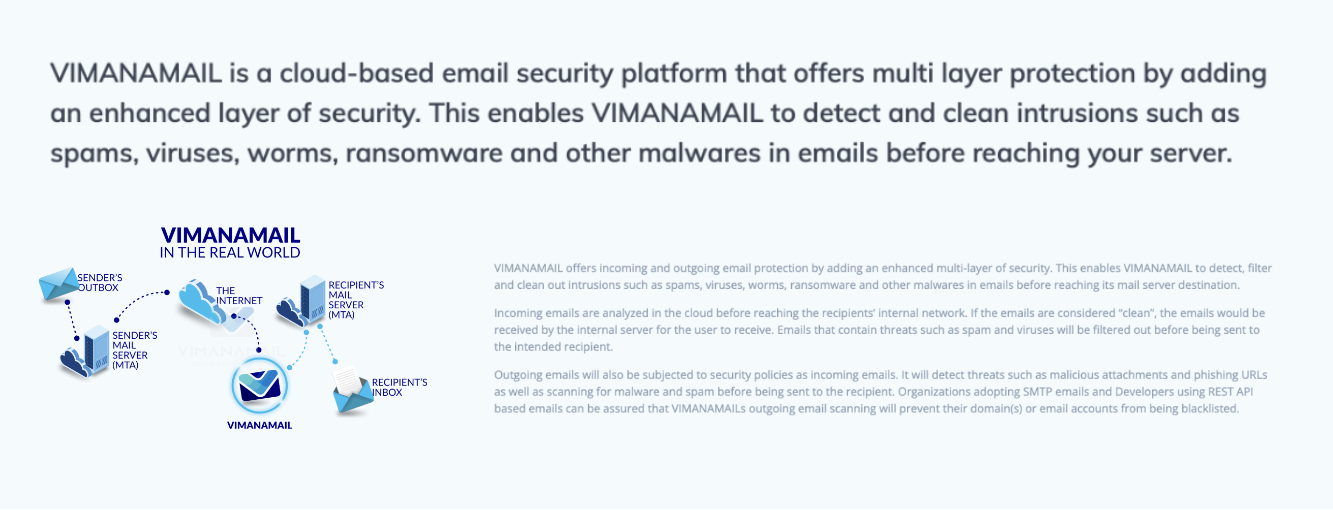Click the Recipient's Mail Server tower icon
1333x510 pixels.
[312, 298]
